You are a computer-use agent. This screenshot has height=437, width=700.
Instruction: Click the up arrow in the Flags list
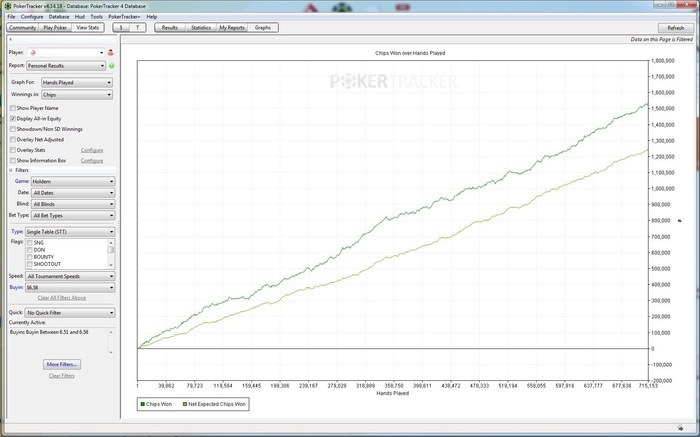click(x=111, y=242)
